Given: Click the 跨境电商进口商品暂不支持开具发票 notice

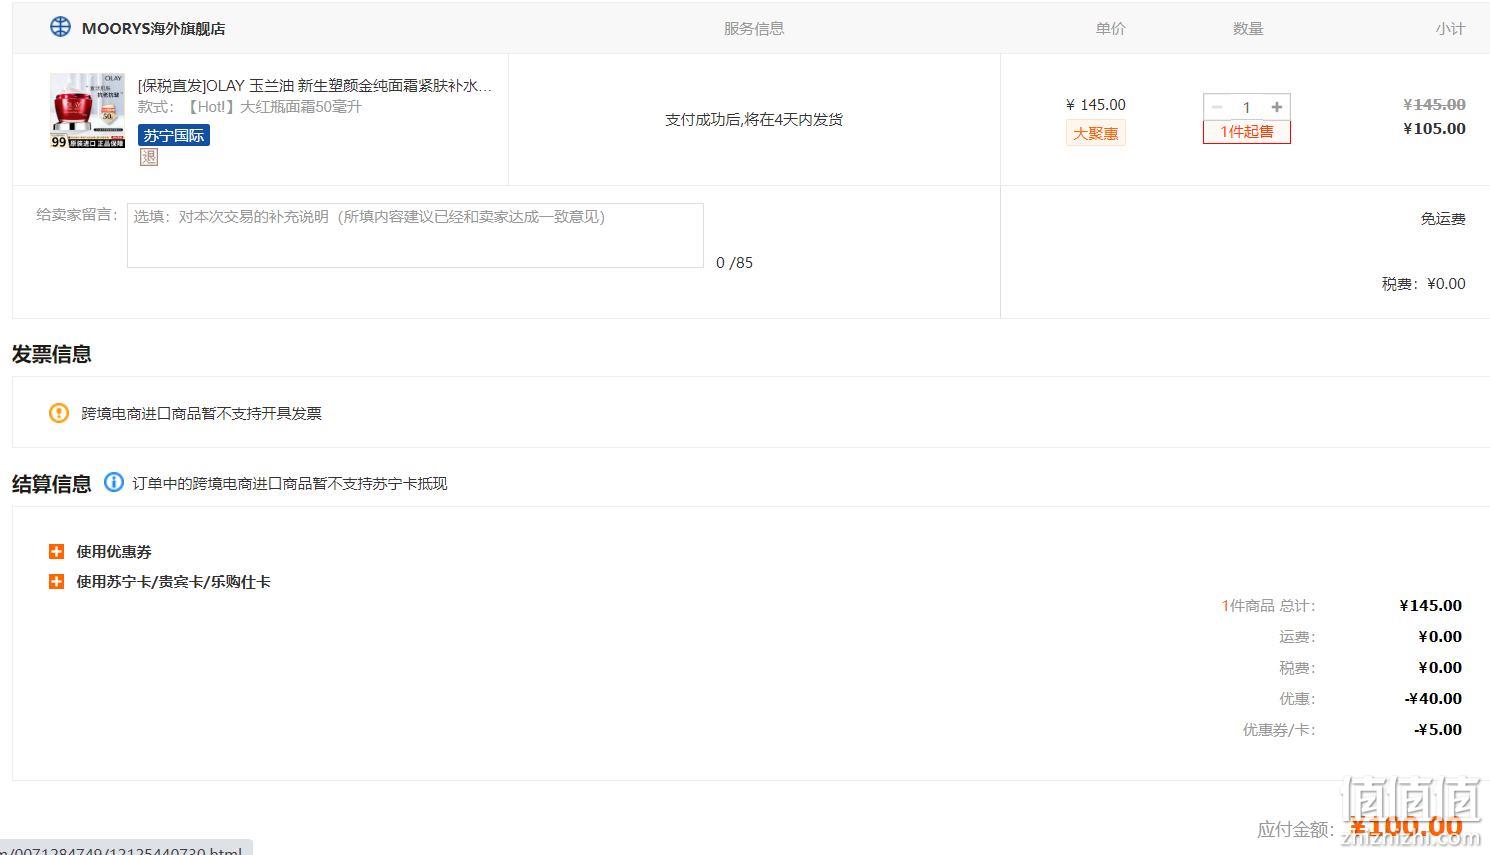Looking at the screenshot, I should pyautogui.click(x=201, y=413).
